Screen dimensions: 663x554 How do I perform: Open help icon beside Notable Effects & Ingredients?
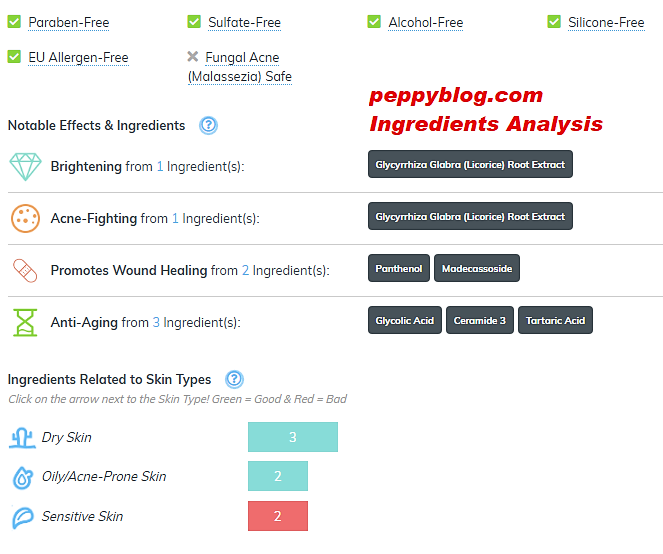(x=208, y=125)
